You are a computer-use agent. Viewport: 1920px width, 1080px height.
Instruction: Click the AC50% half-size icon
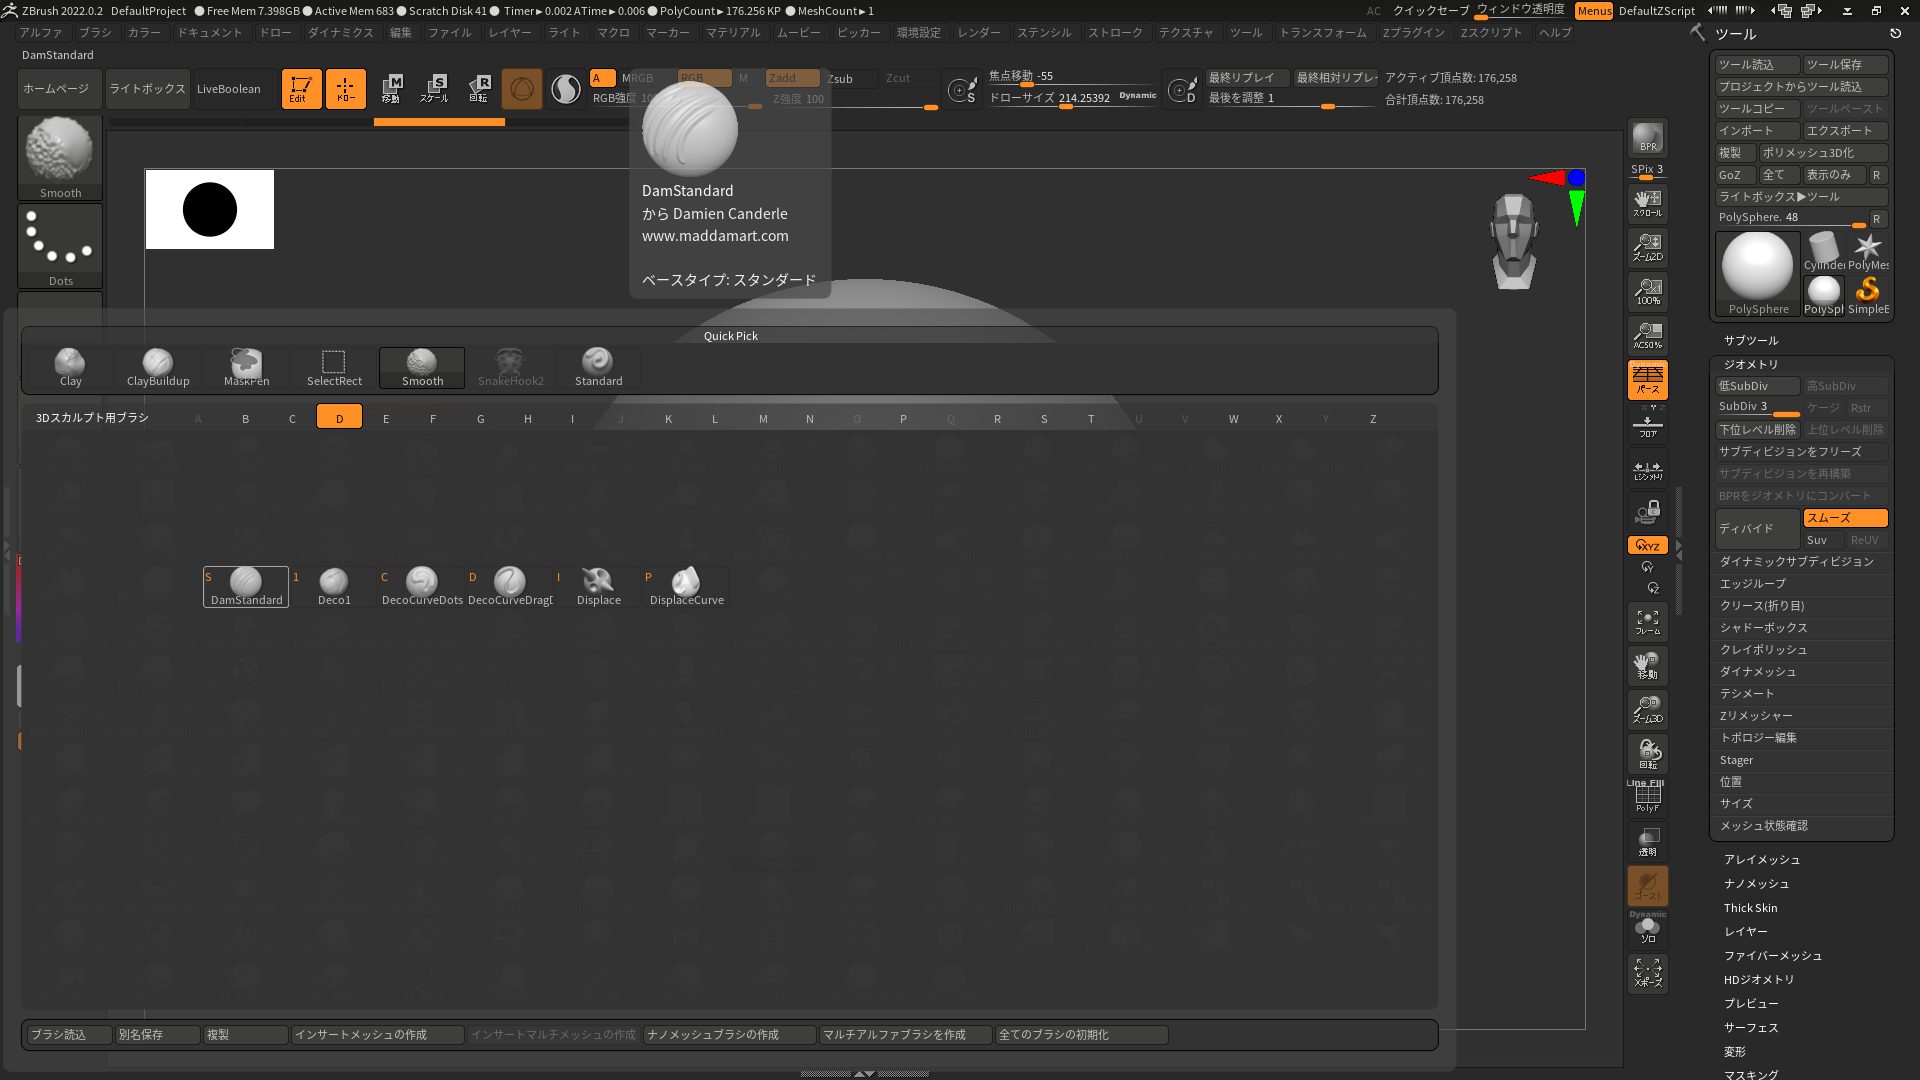tap(1647, 335)
